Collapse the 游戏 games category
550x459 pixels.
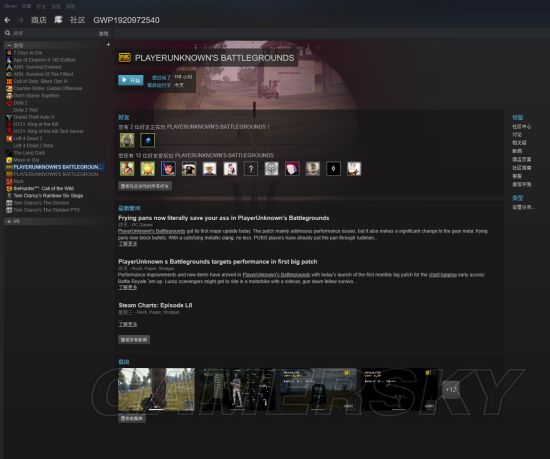9,46
